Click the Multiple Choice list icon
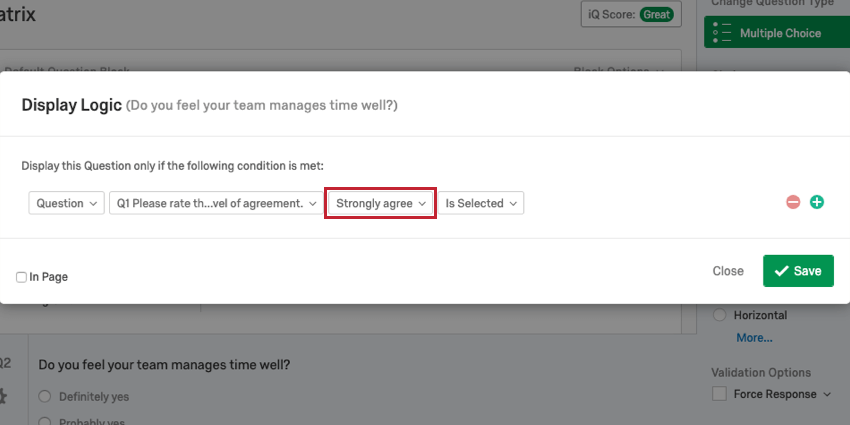This screenshot has height=425, width=850. coord(722,33)
